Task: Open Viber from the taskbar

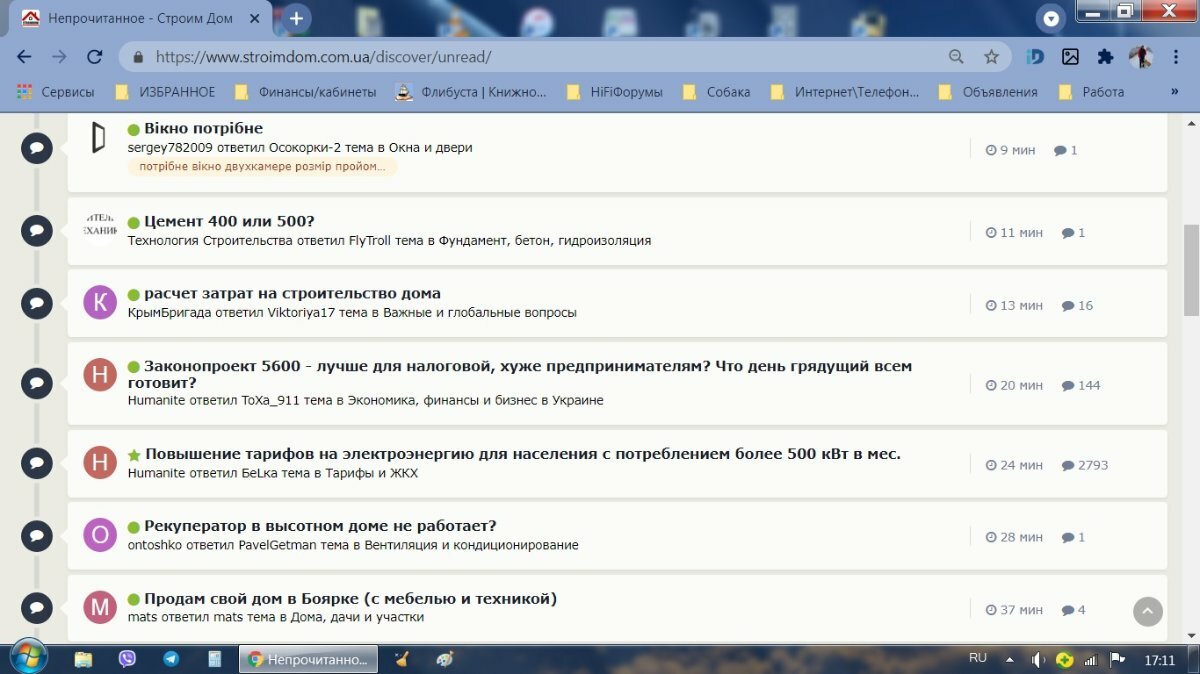Action: [127, 659]
